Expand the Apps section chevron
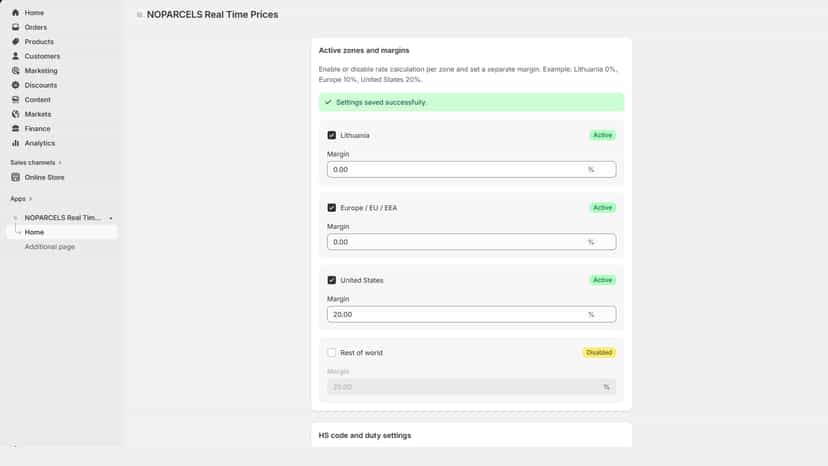This screenshot has height=466, width=828. (x=31, y=199)
